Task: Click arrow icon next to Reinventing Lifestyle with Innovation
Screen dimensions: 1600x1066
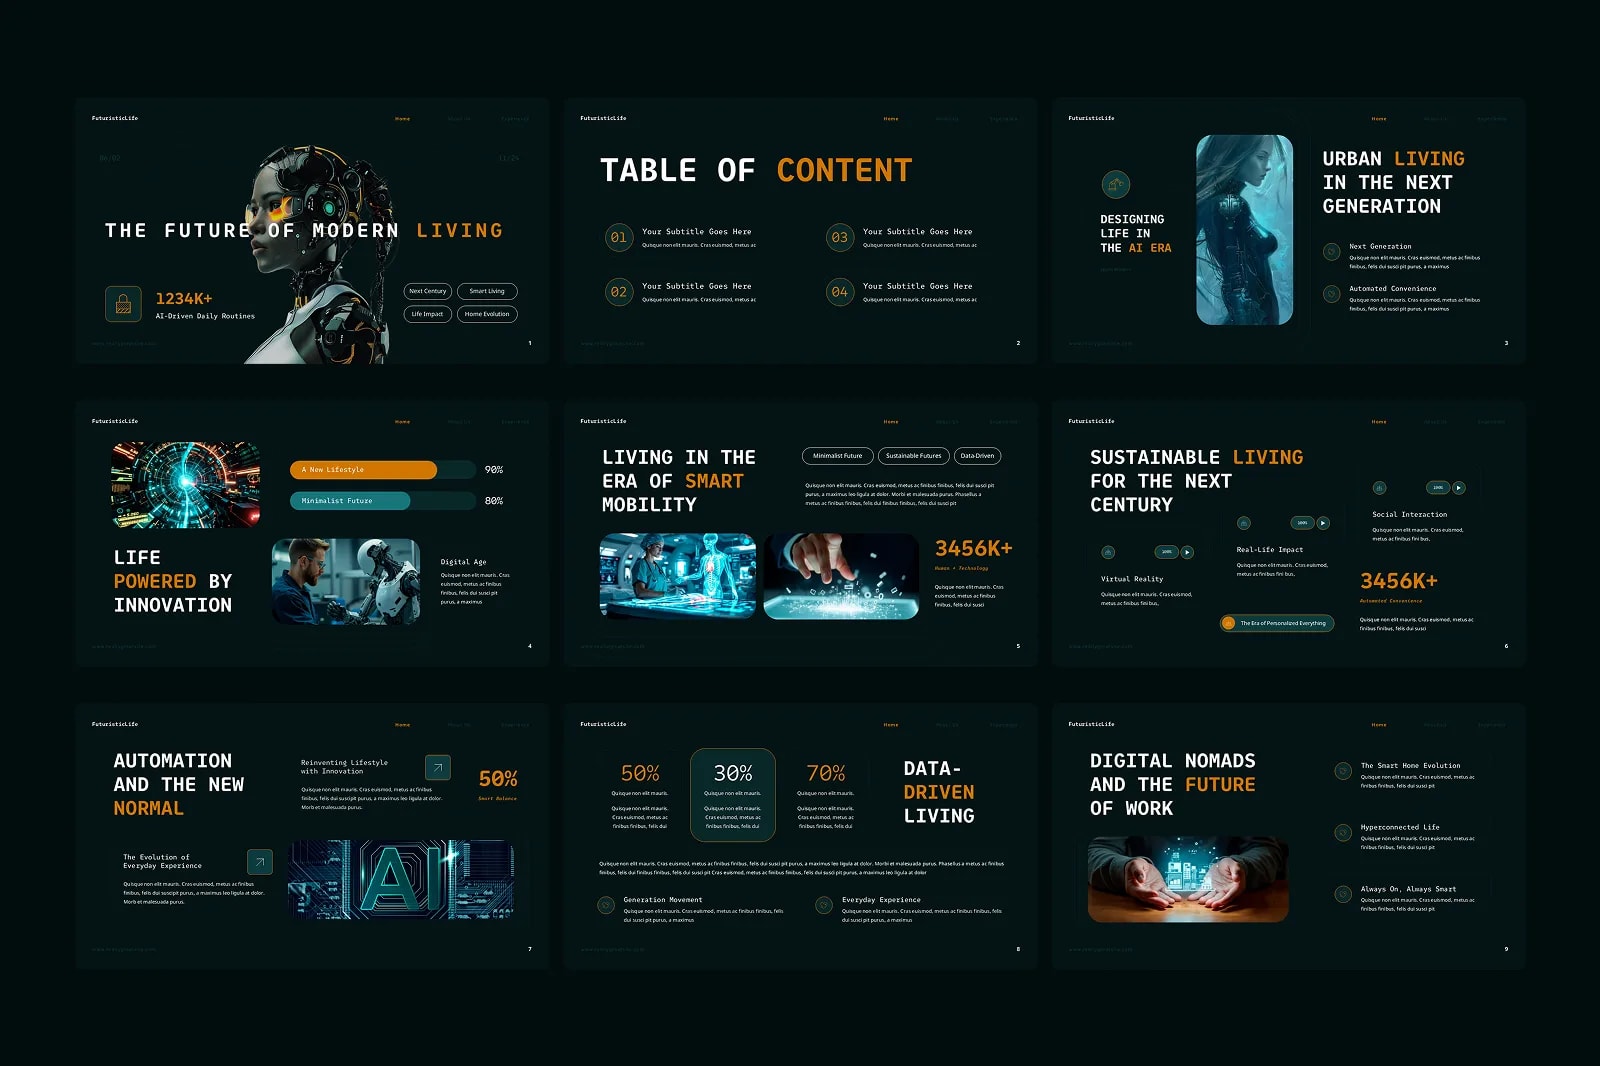Action: [438, 767]
